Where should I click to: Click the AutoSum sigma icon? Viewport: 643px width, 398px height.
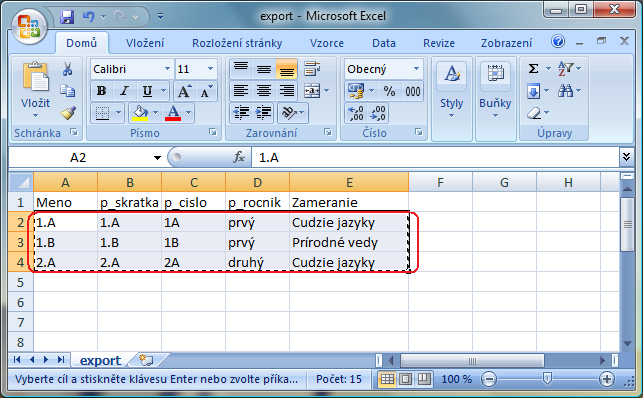[533, 68]
